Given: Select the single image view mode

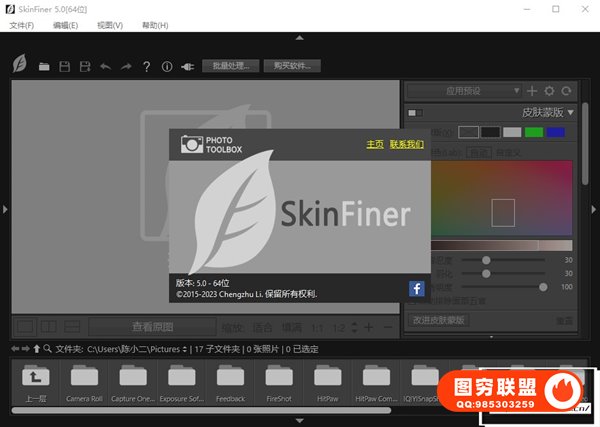Looking at the screenshot, I should (25, 327).
